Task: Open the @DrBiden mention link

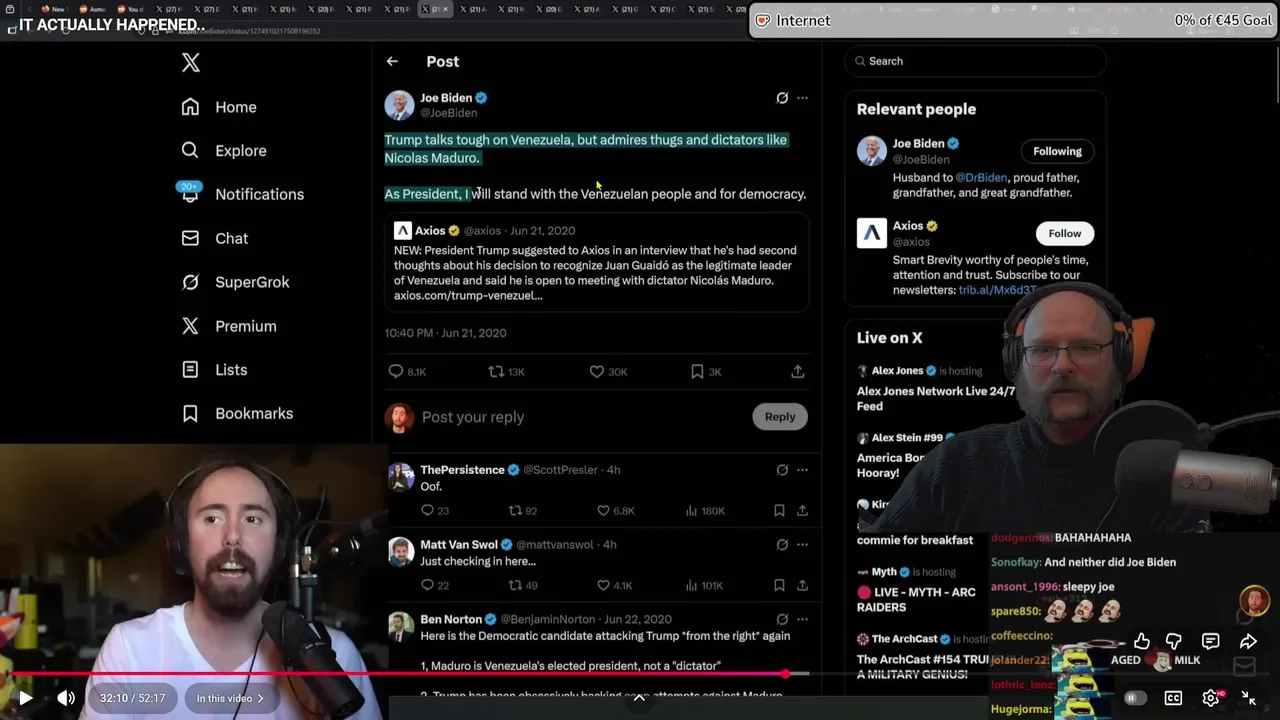Action: coord(981,178)
